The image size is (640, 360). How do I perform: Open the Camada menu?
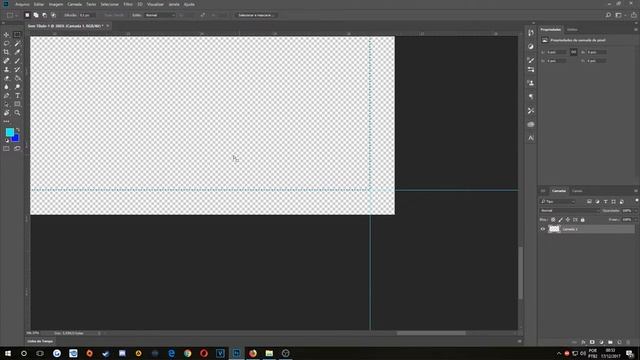[x=75, y=4]
